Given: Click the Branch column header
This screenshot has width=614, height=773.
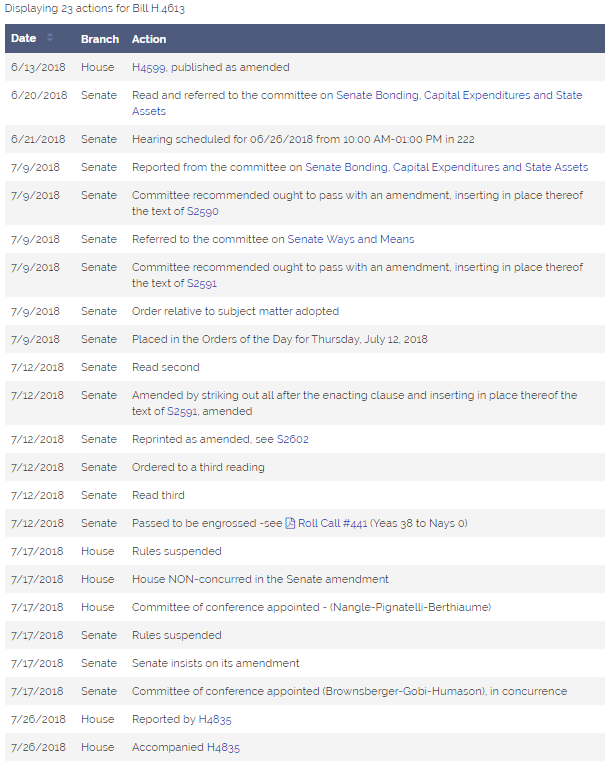Looking at the screenshot, I should pyautogui.click(x=100, y=39).
